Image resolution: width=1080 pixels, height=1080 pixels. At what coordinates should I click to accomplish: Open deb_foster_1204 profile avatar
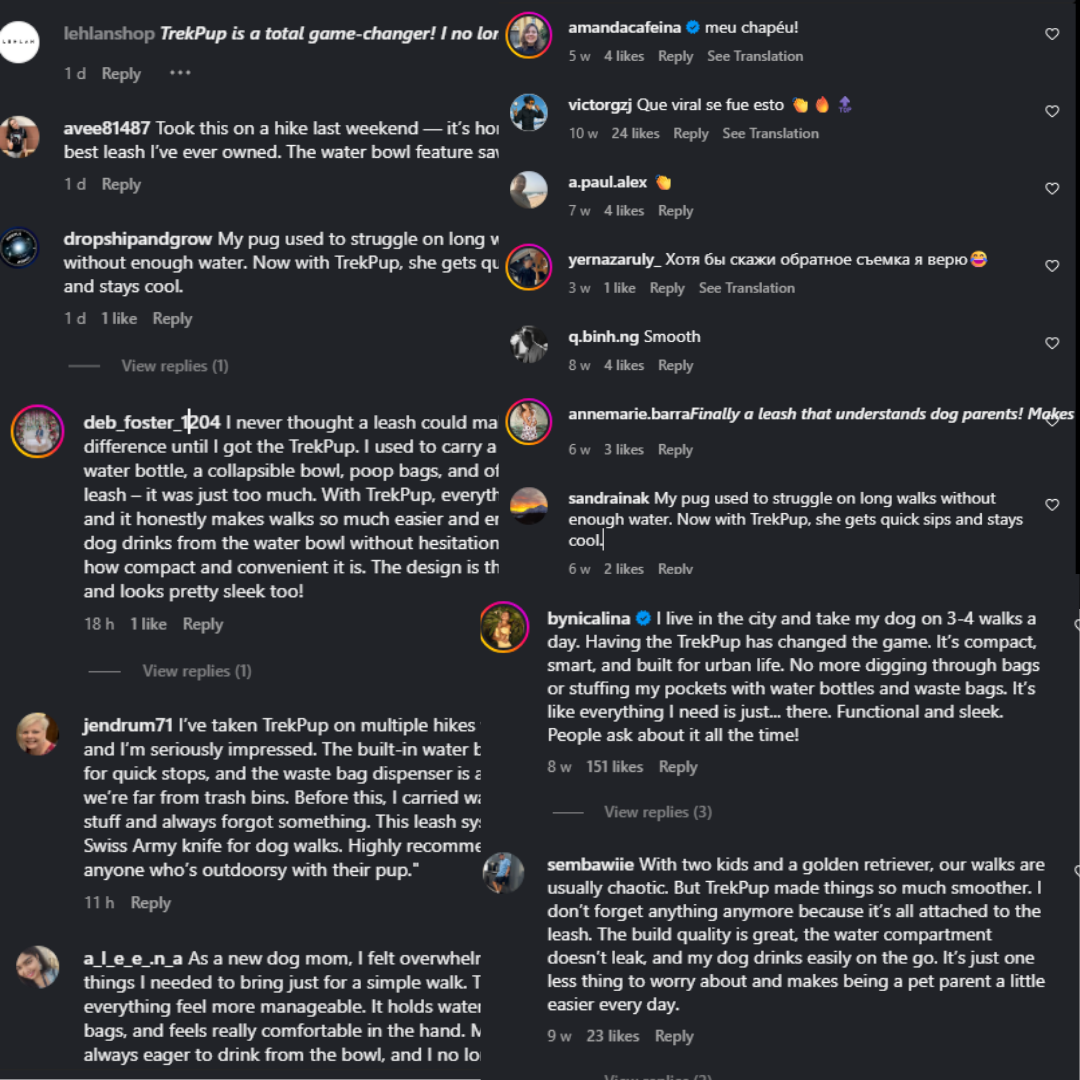pos(37,431)
